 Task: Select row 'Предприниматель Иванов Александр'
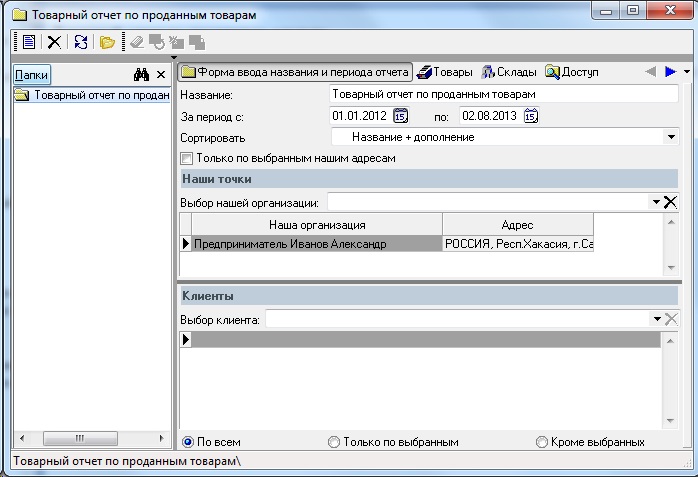pyautogui.click(x=317, y=244)
